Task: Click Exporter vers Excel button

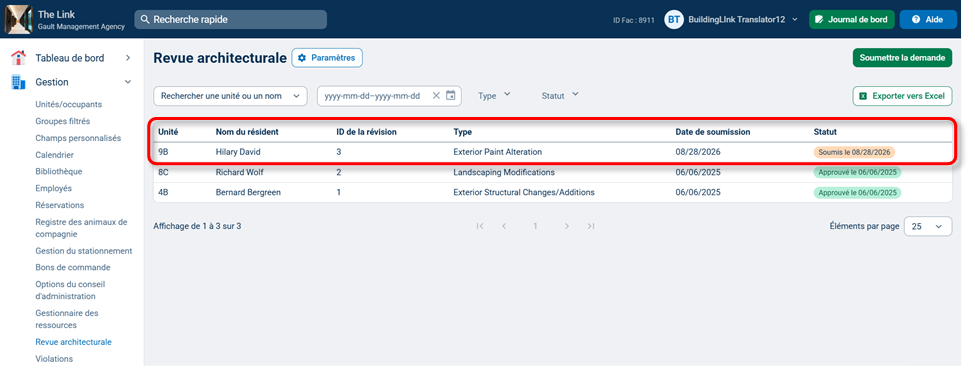Action: pos(902,96)
